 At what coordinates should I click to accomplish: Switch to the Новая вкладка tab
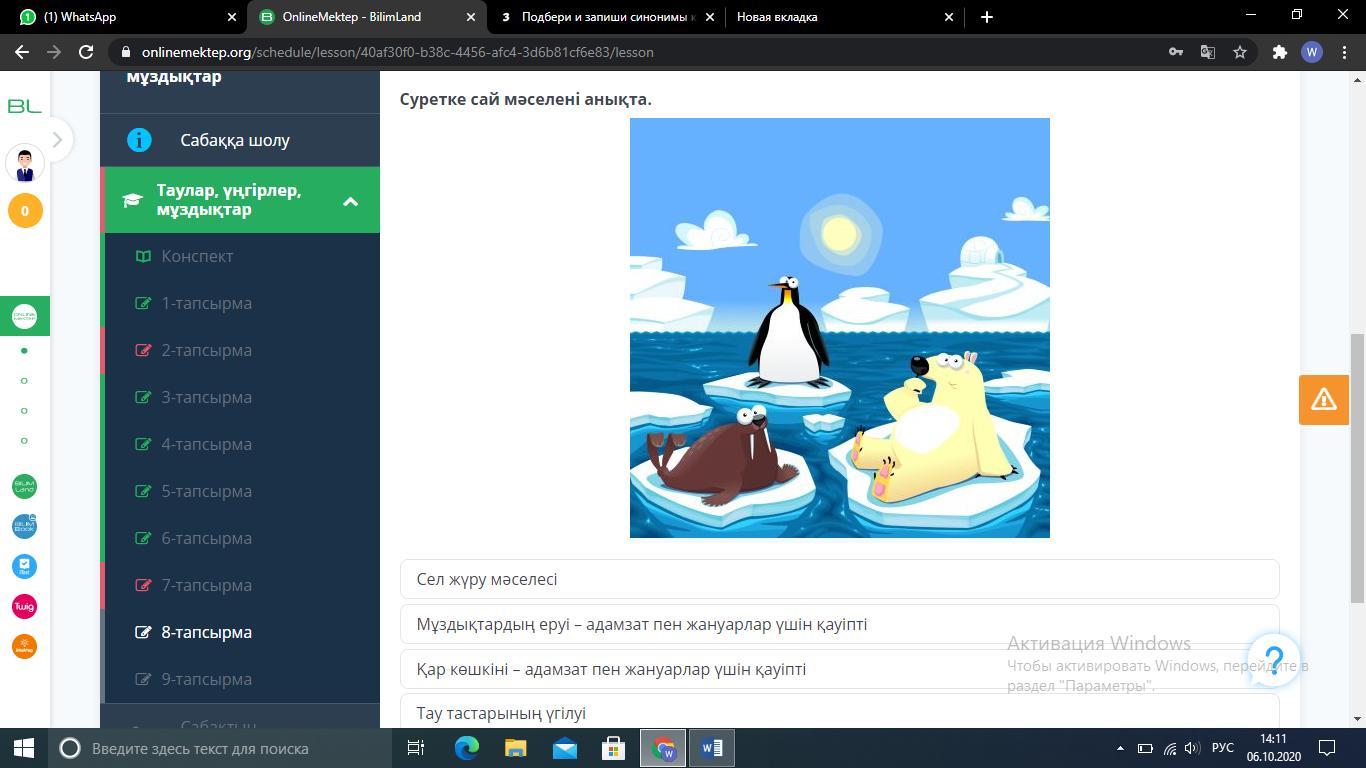click(x=845, y=17)
